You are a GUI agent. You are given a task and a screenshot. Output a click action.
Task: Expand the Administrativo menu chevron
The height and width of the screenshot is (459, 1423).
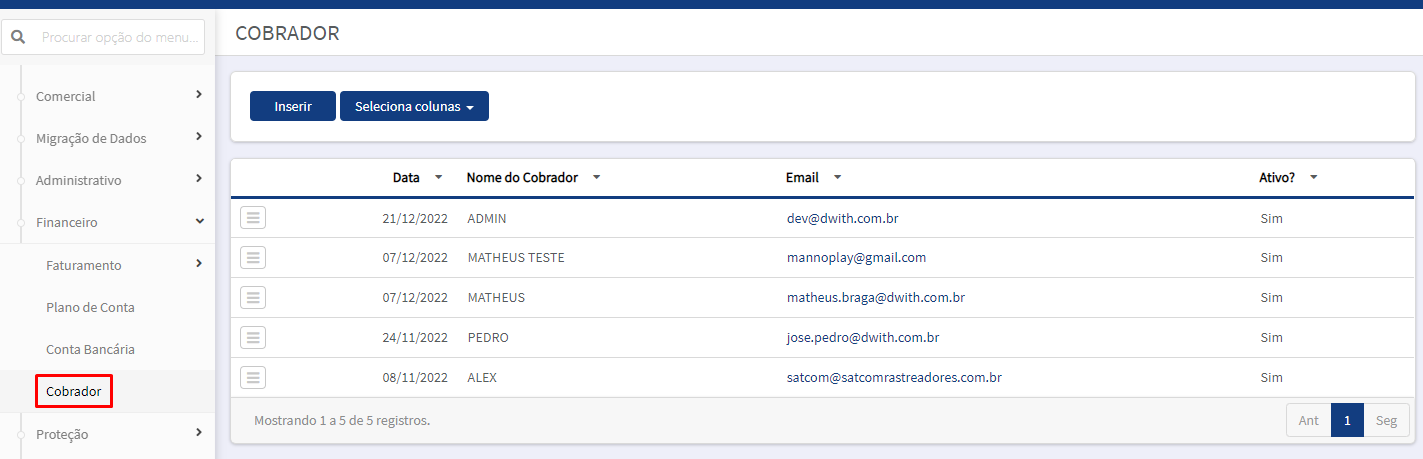click(199, 178)
